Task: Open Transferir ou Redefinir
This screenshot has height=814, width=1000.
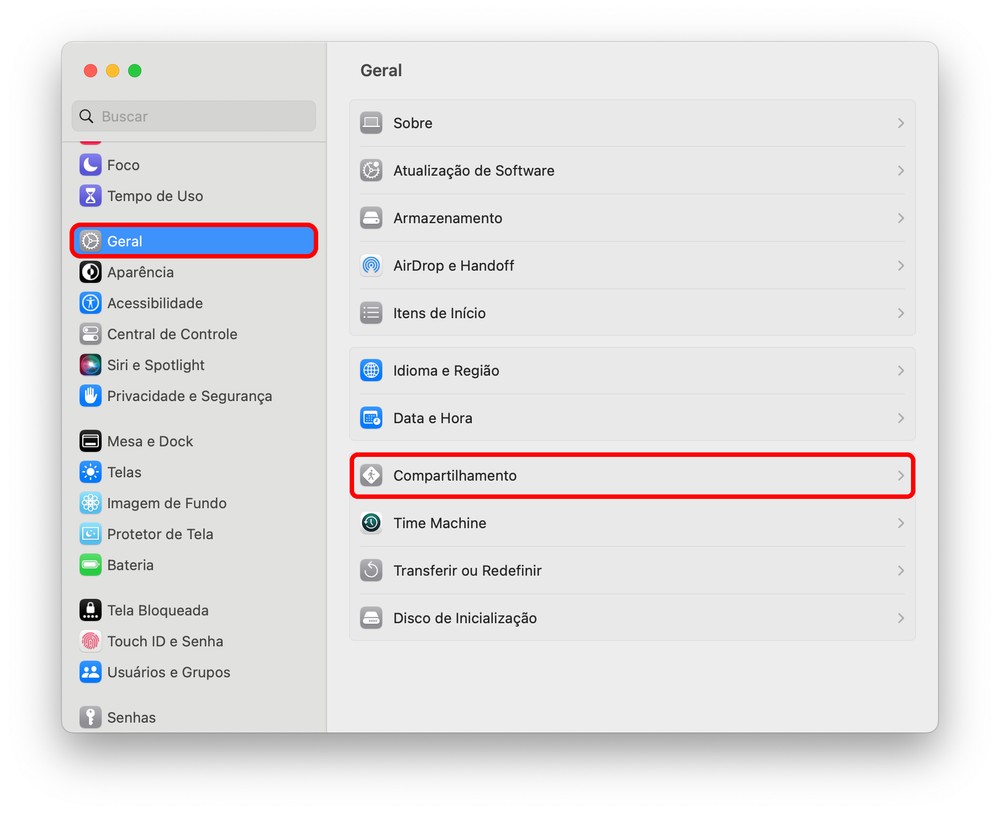Action: (467, 571)
